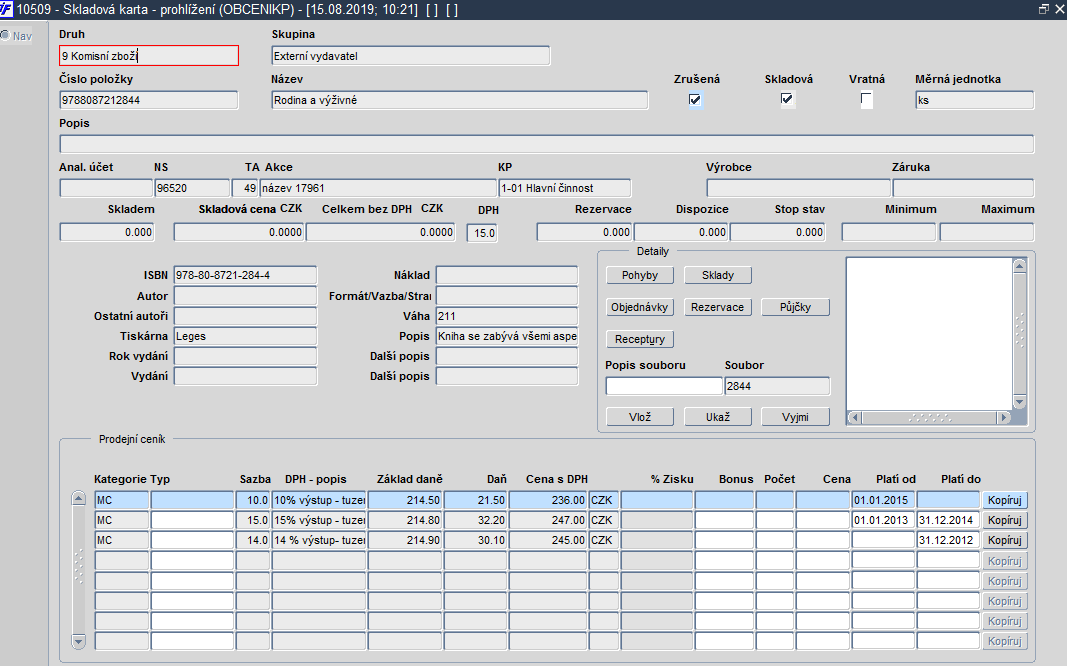
Task: Click the Tiskárna field with Leges
Action: pos(245,336)
